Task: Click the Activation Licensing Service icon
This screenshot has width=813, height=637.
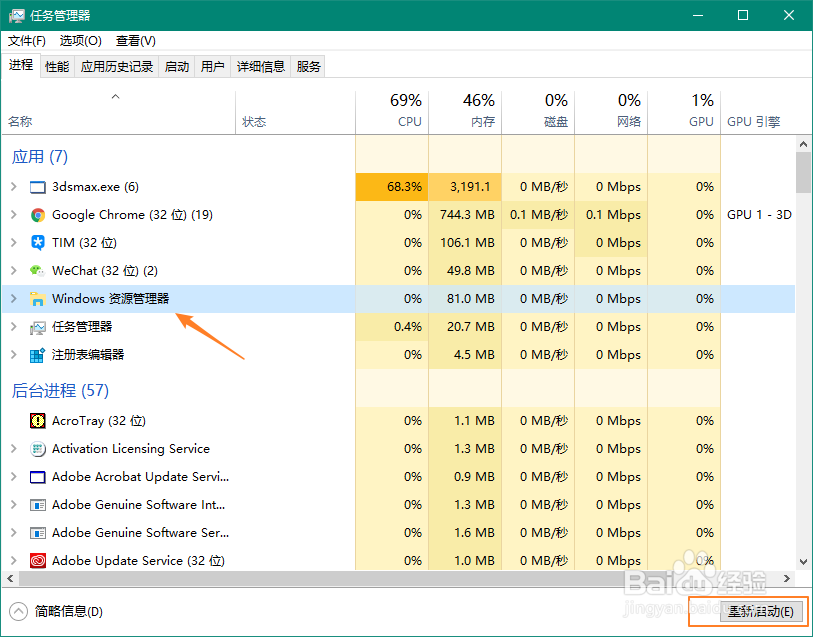Action: click(37, 449)
